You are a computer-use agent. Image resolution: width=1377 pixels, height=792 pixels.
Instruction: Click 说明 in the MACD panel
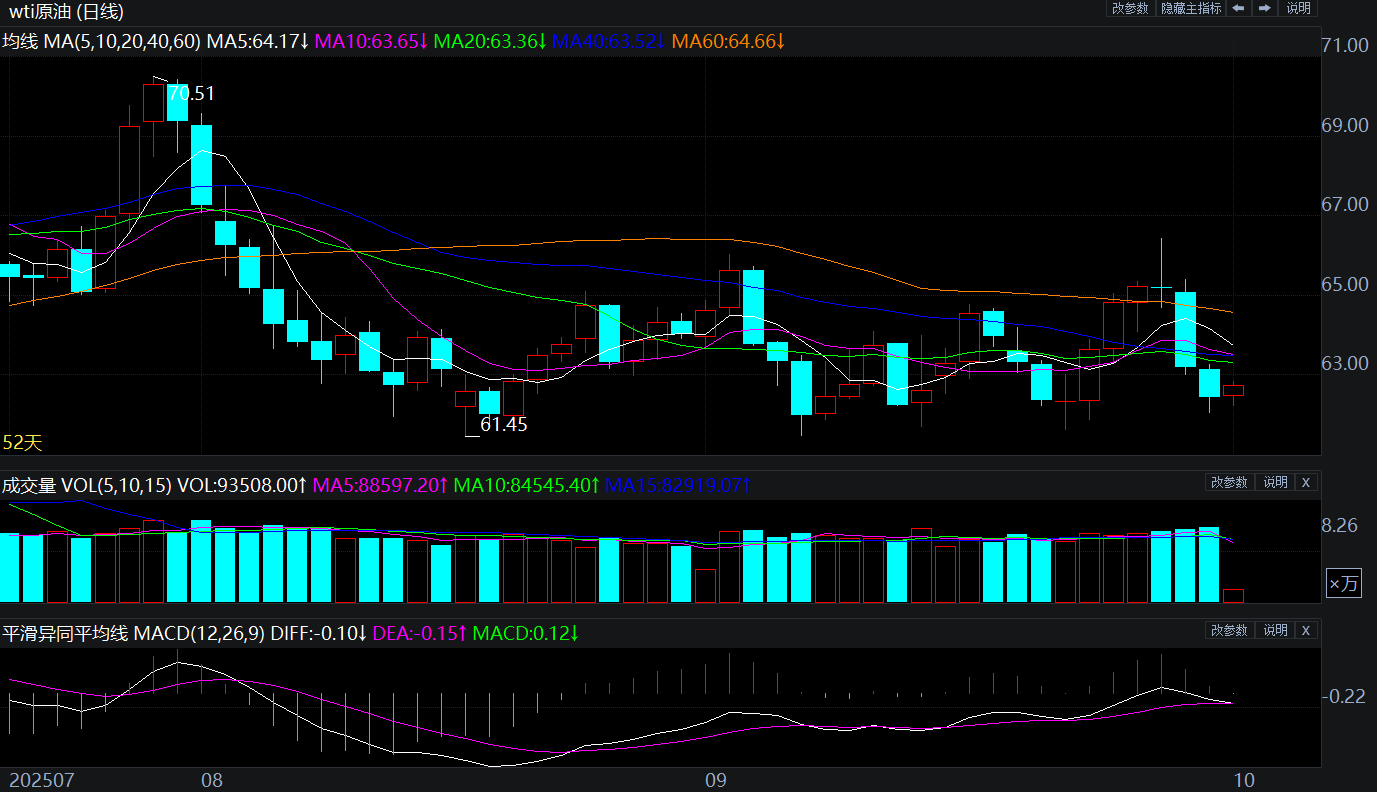pyautogui.click(x=1275, y=630)
